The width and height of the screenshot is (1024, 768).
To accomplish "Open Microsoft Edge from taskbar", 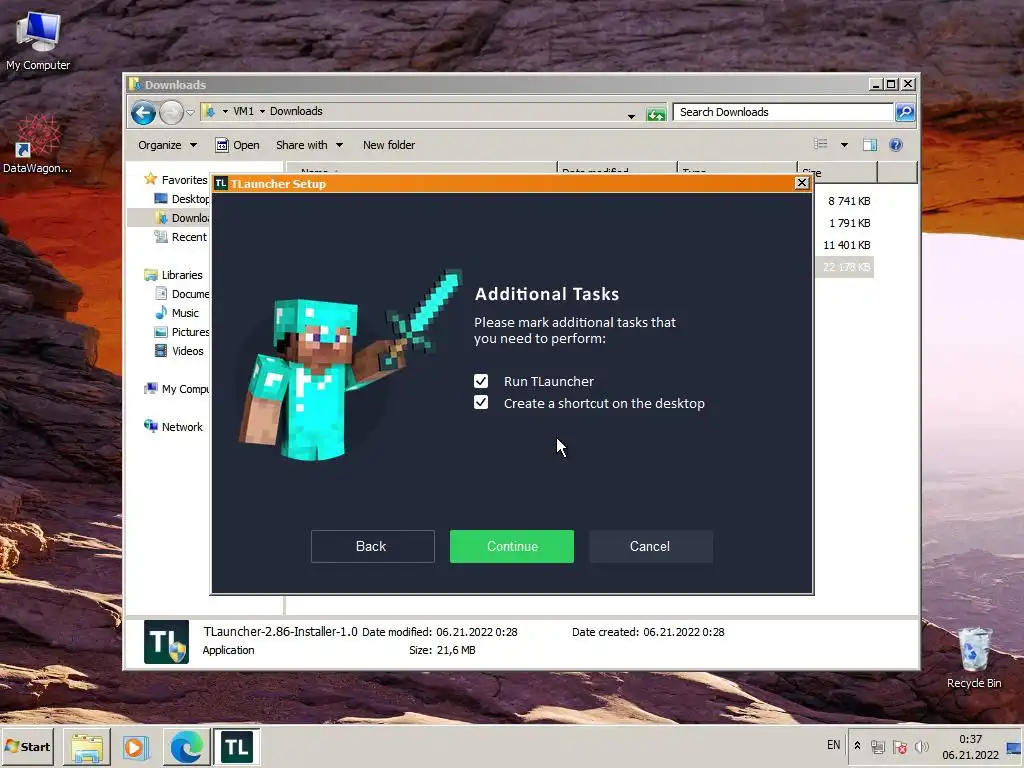I will point(186,746).
